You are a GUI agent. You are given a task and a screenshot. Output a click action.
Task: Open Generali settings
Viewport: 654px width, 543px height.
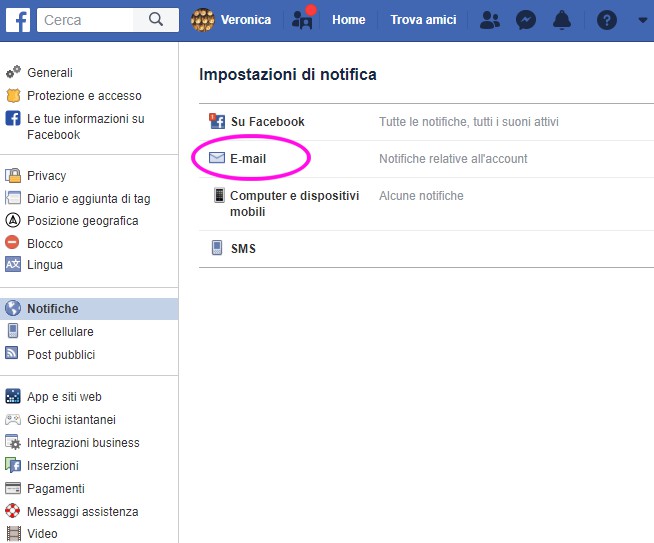[50, 73]
